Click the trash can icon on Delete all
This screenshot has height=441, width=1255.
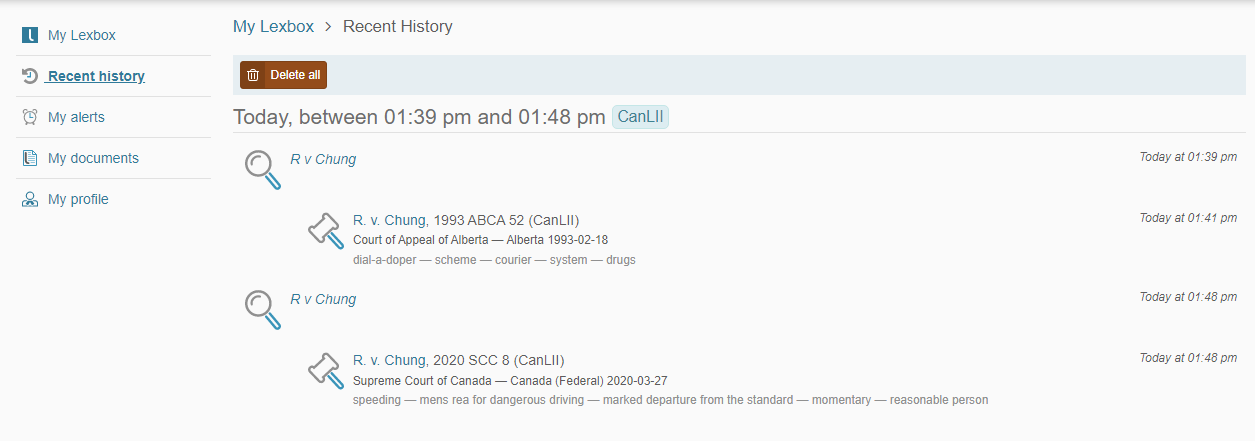tap(253, 75)
